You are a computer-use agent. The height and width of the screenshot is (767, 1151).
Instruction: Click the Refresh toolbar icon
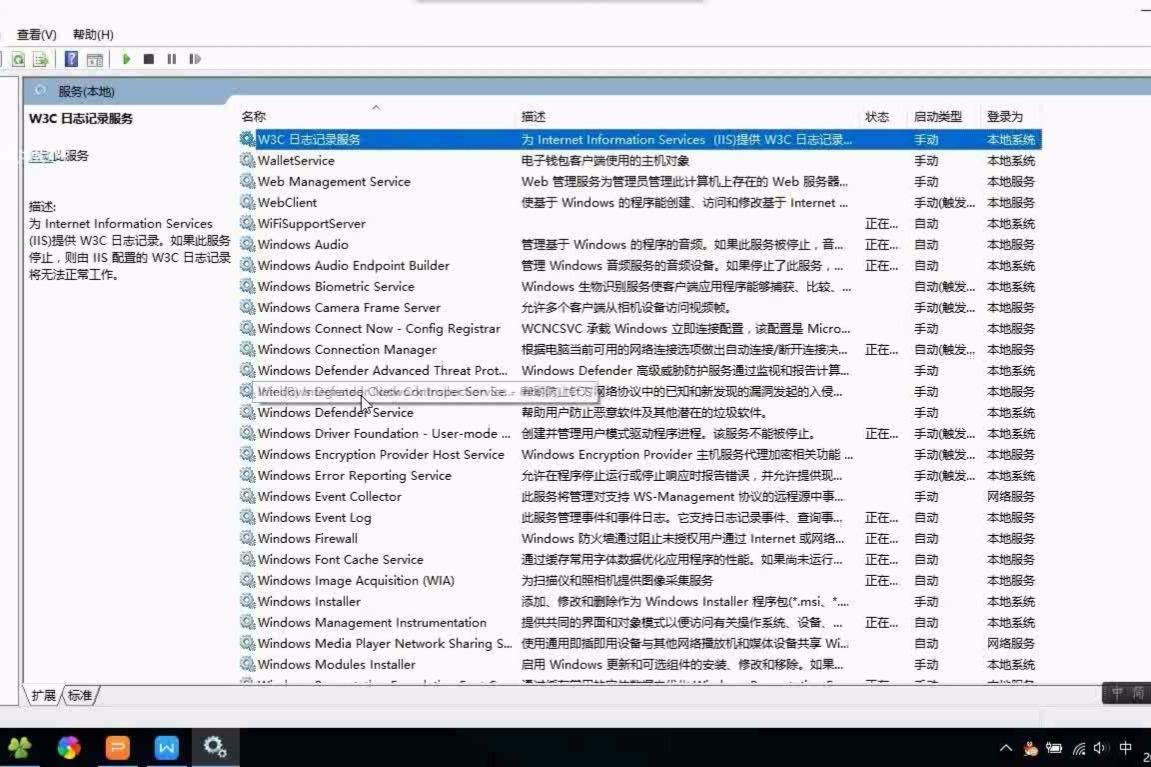(18, 59)
